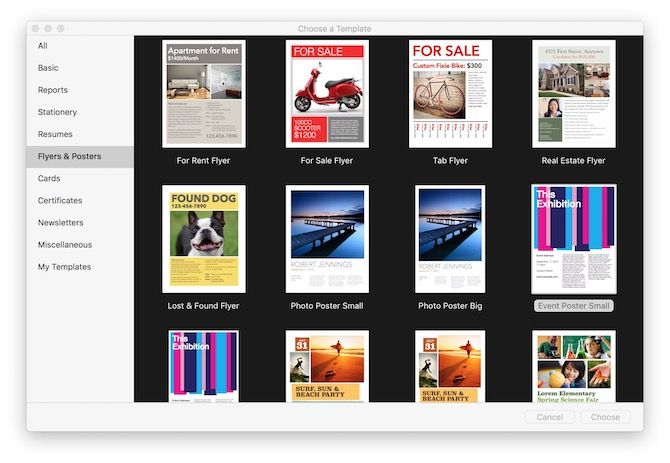Image resolution: width=670 pixels, height=463 pixels.
Task: Pick the For Sale Flyer scooter template
Action: click(x=327, y=94)
